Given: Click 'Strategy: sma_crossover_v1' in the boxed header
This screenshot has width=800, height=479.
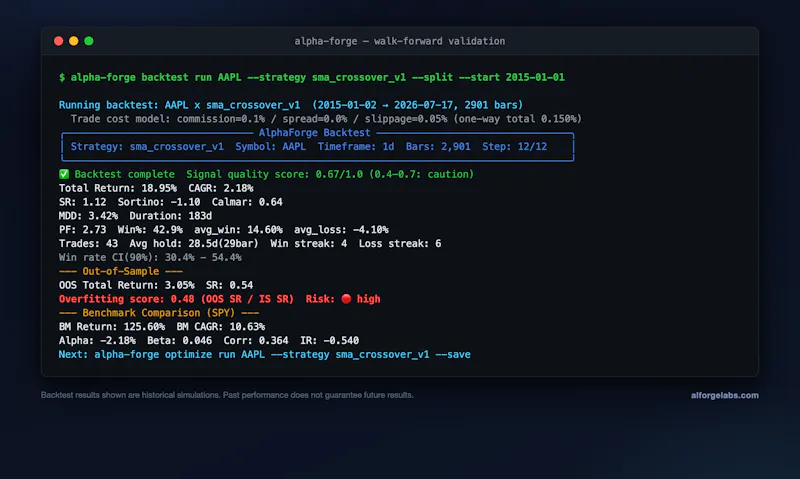Looking at the screenshot, I should 147,146.
